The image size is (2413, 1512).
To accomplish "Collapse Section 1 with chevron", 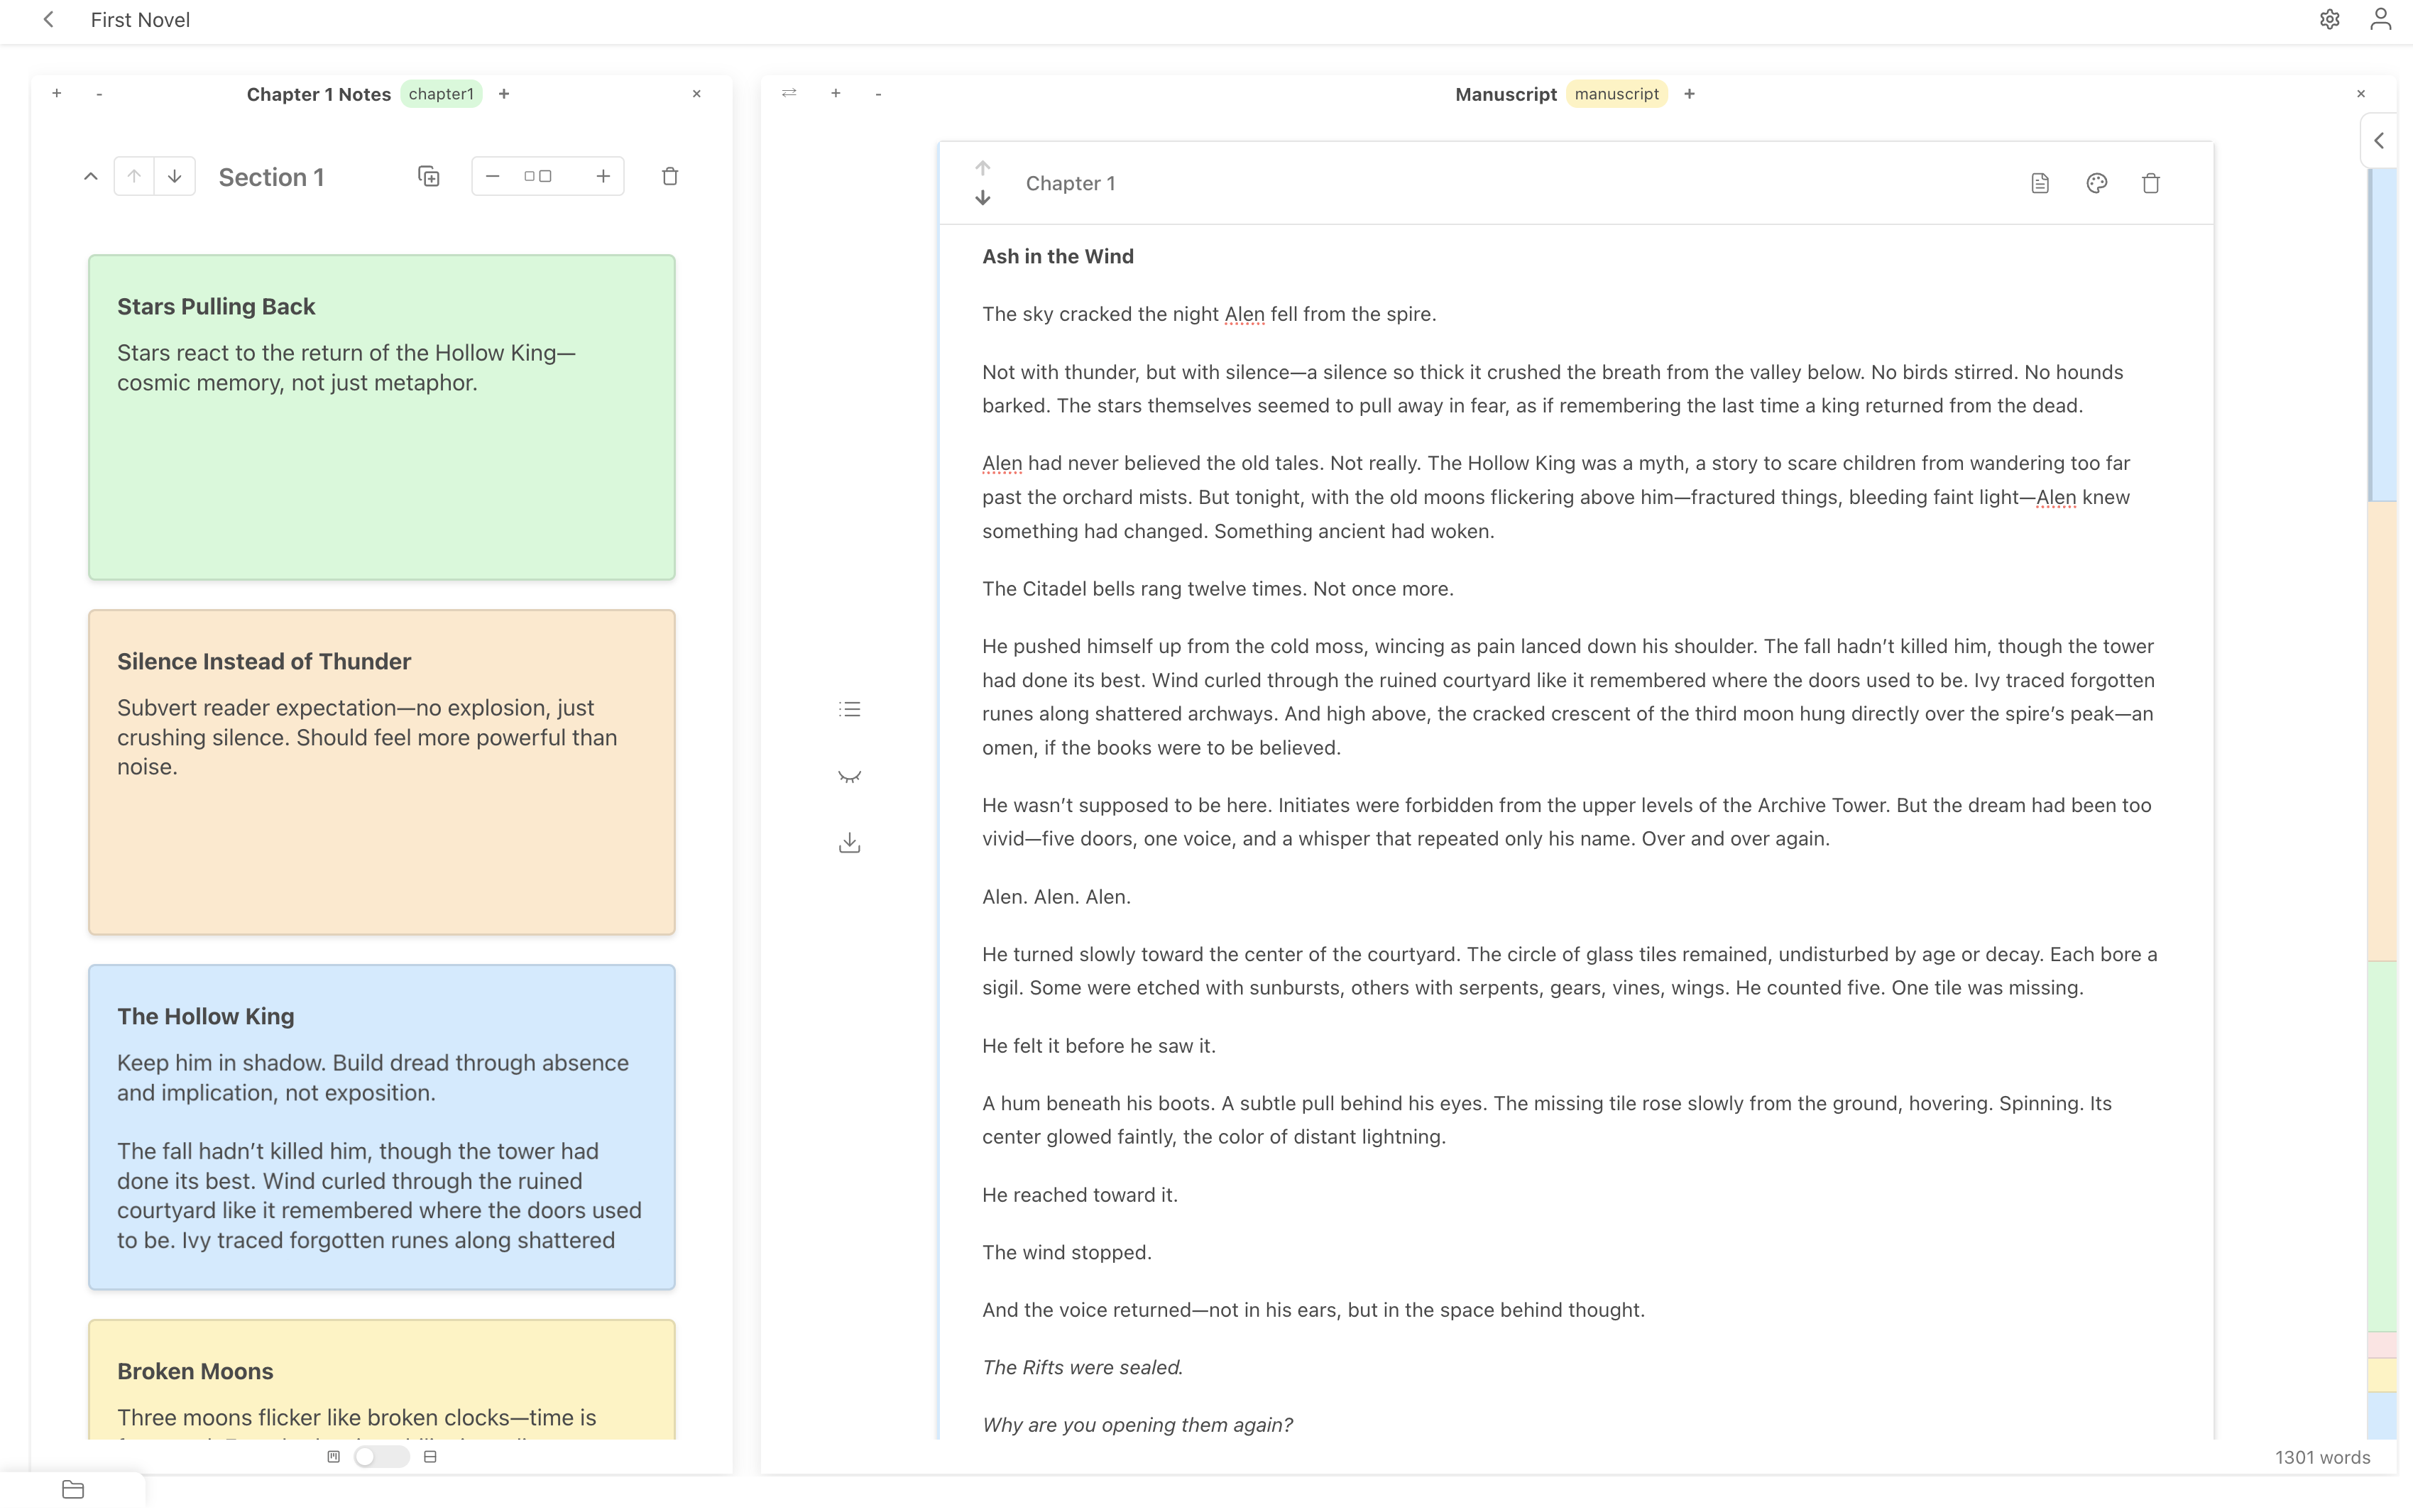I will click(x=91, y=177).
